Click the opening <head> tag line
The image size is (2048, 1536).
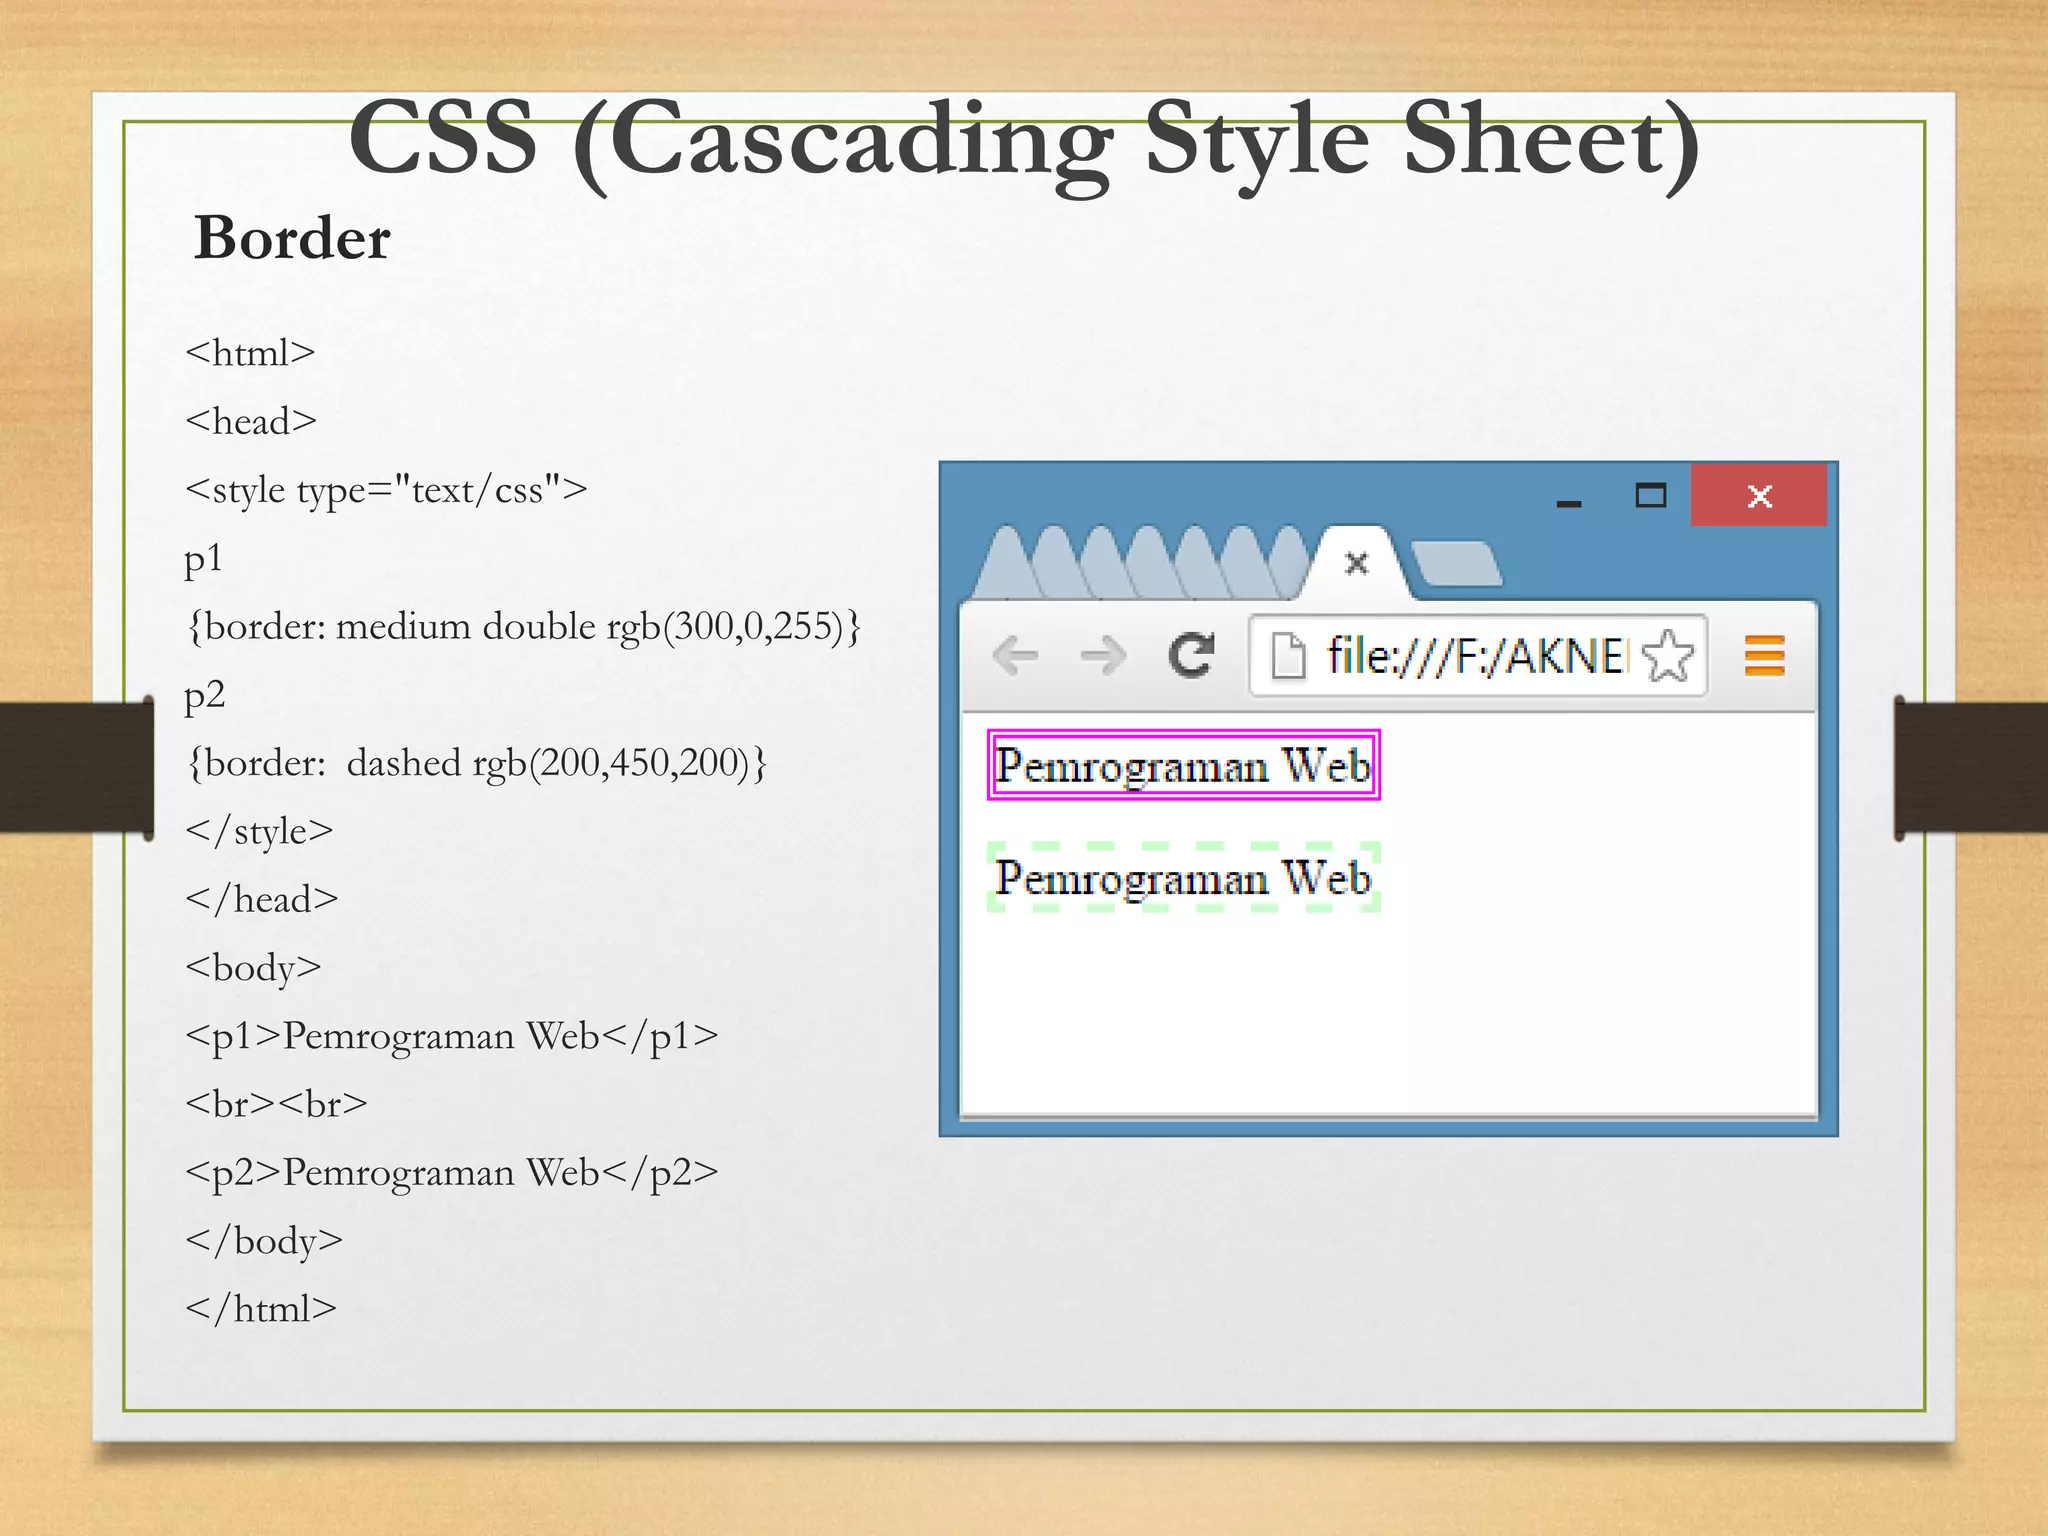coord(251,421)
